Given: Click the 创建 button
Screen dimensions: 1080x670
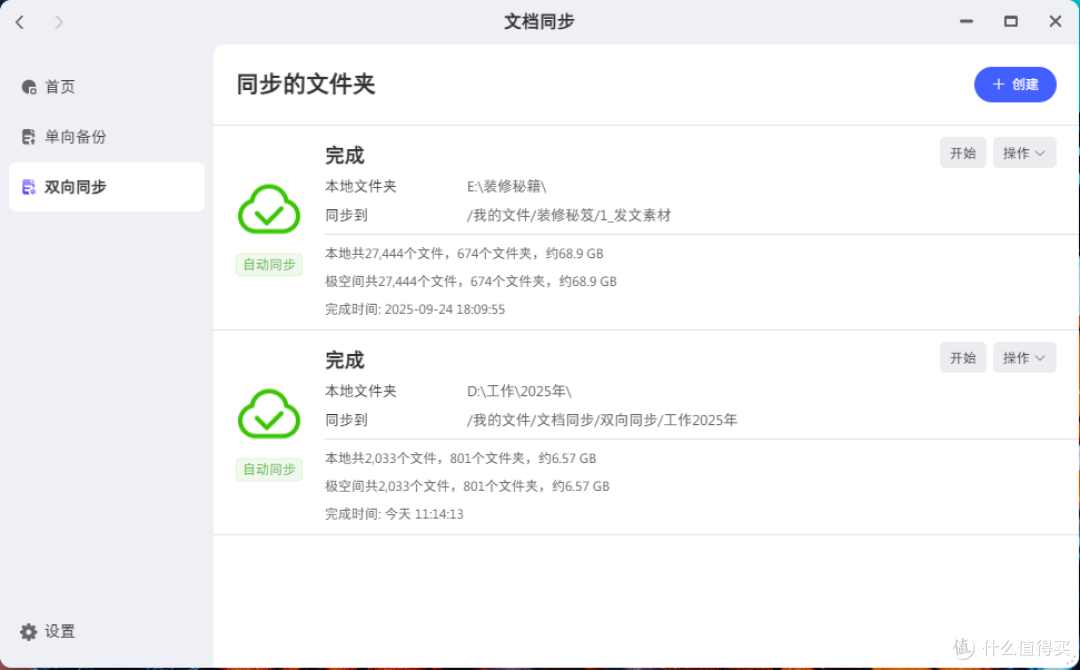Looking at the screenshot, I should [x=1015, y=85].
